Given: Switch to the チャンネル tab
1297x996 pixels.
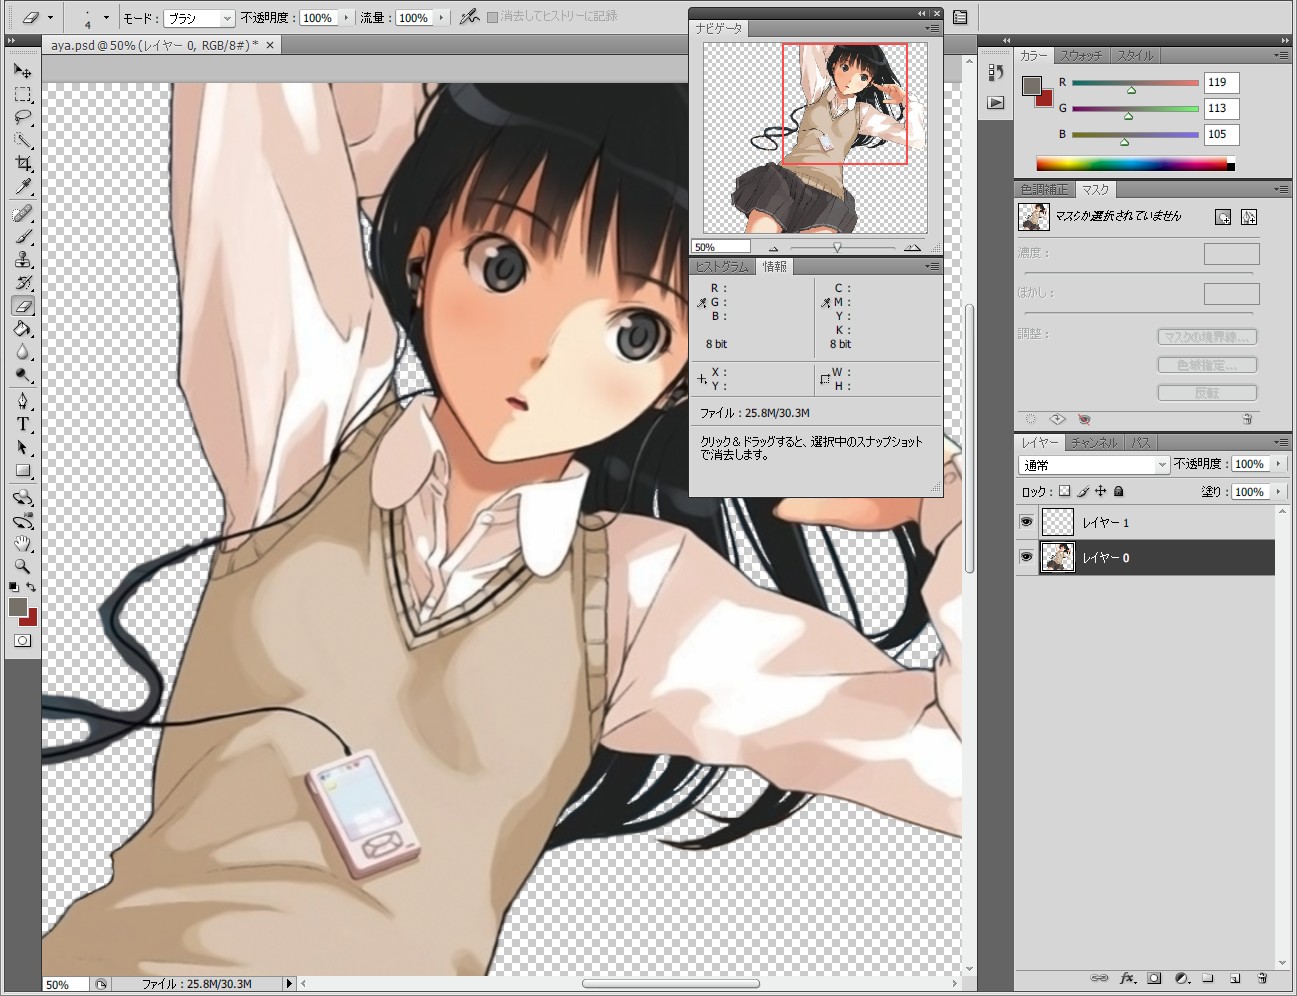Looking at the screenshot, I should pos(1094,442).
